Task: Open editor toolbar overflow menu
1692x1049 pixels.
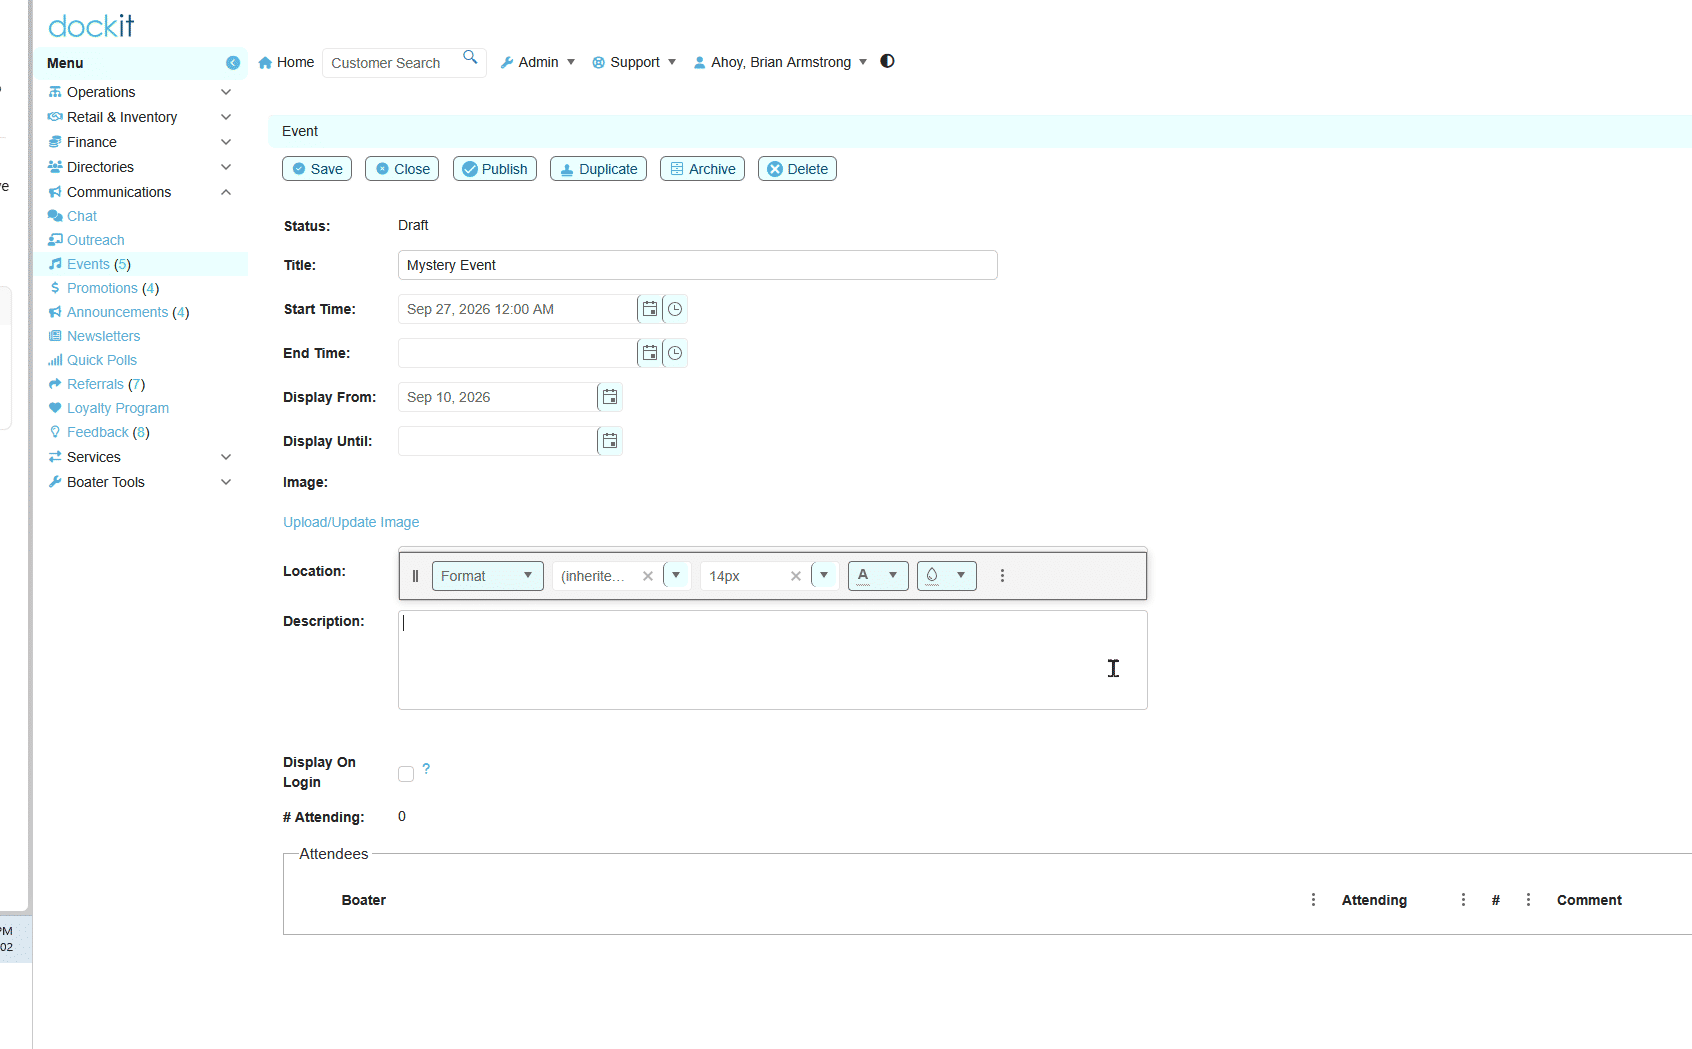Action: tap(1002, 576)
